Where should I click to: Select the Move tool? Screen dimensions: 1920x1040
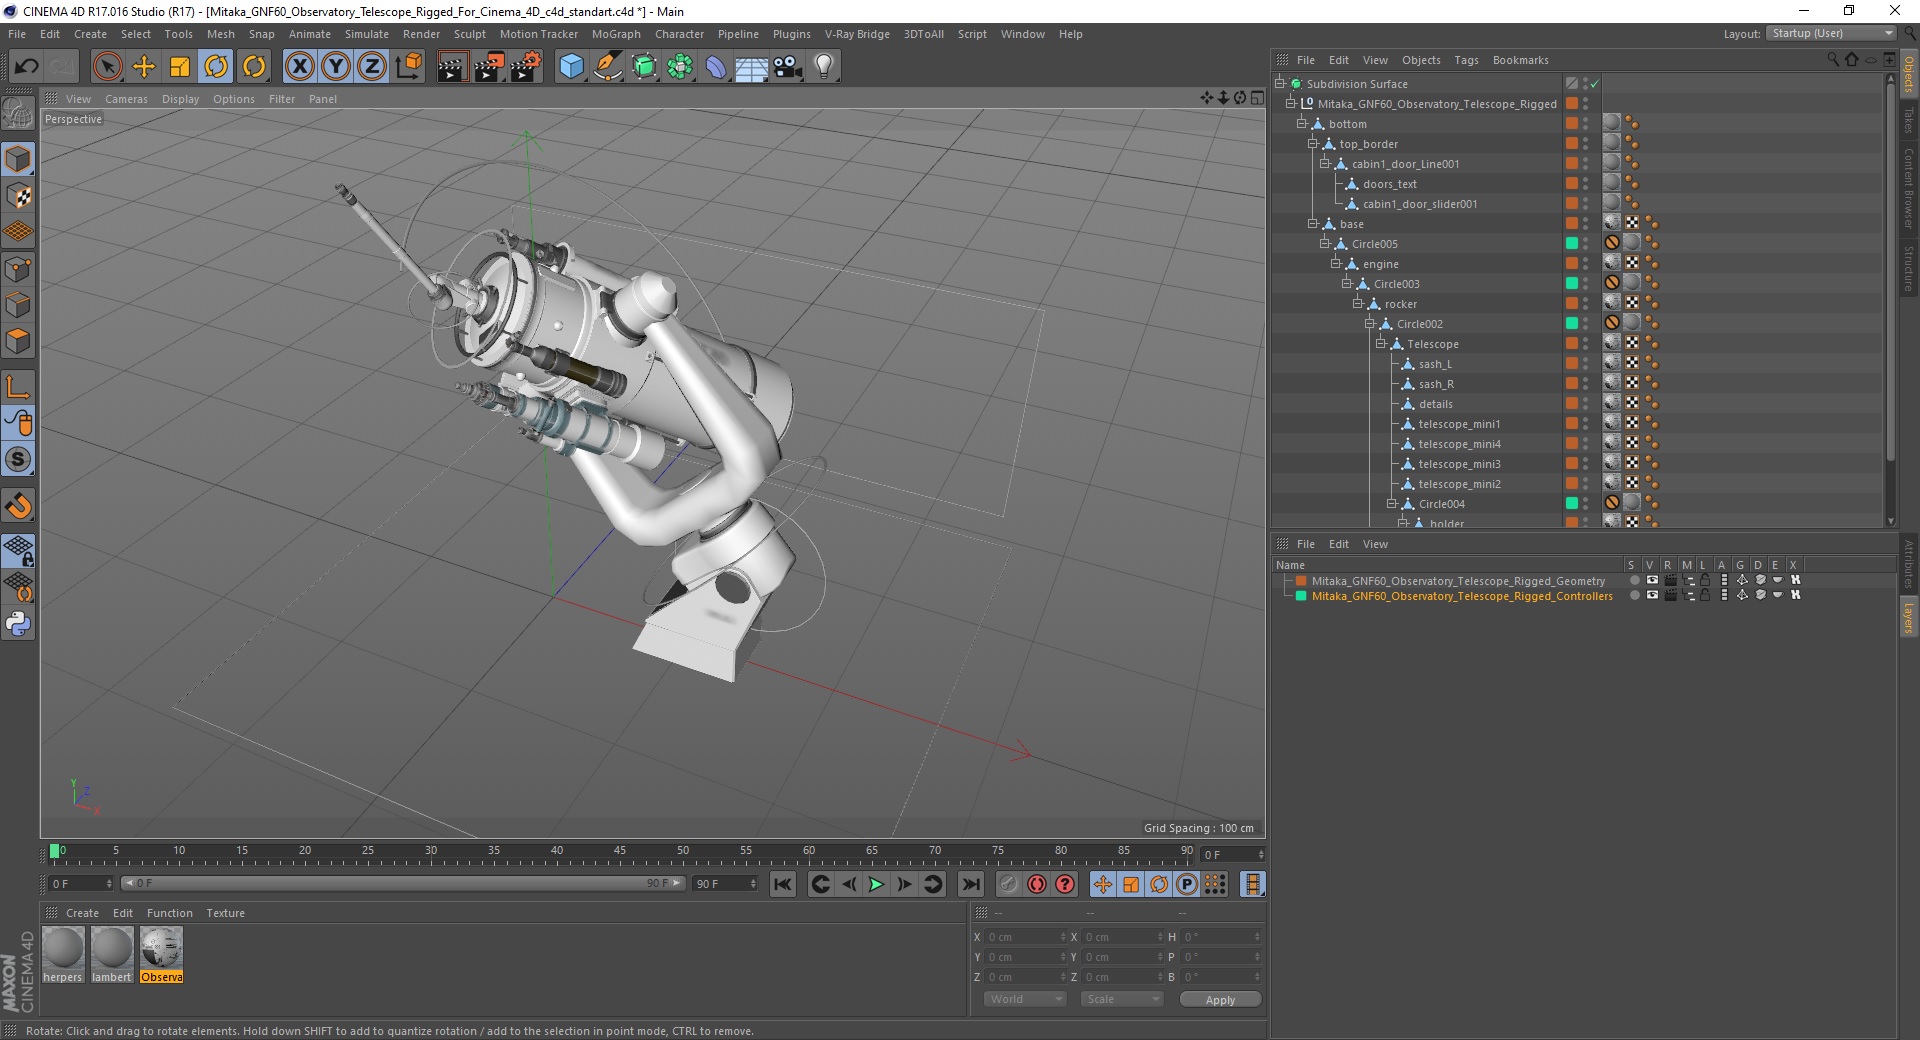144,67
